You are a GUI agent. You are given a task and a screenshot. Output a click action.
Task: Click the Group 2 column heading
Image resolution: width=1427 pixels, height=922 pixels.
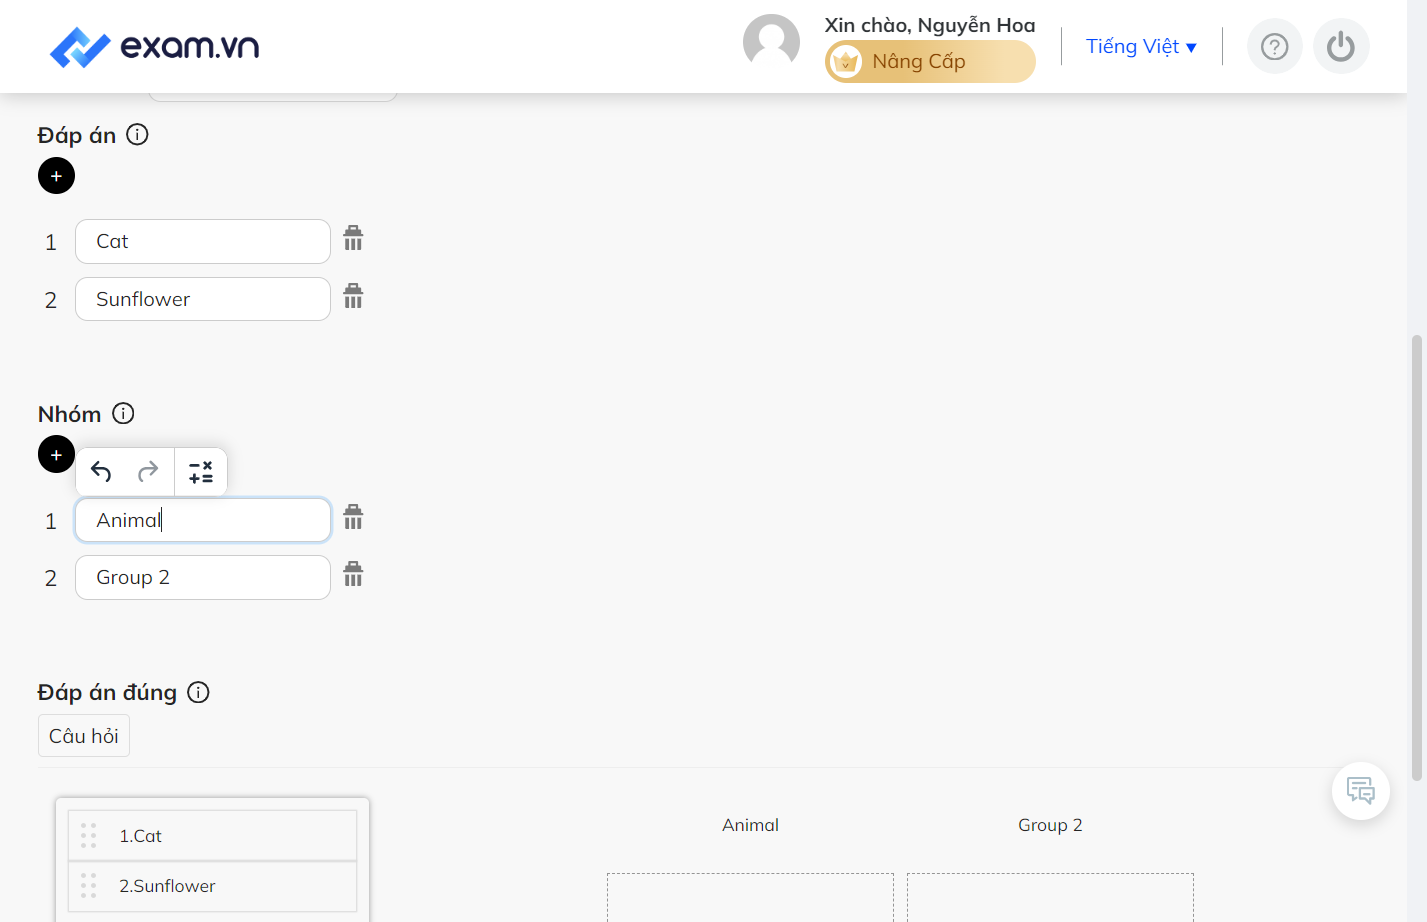click(1050, 825)
